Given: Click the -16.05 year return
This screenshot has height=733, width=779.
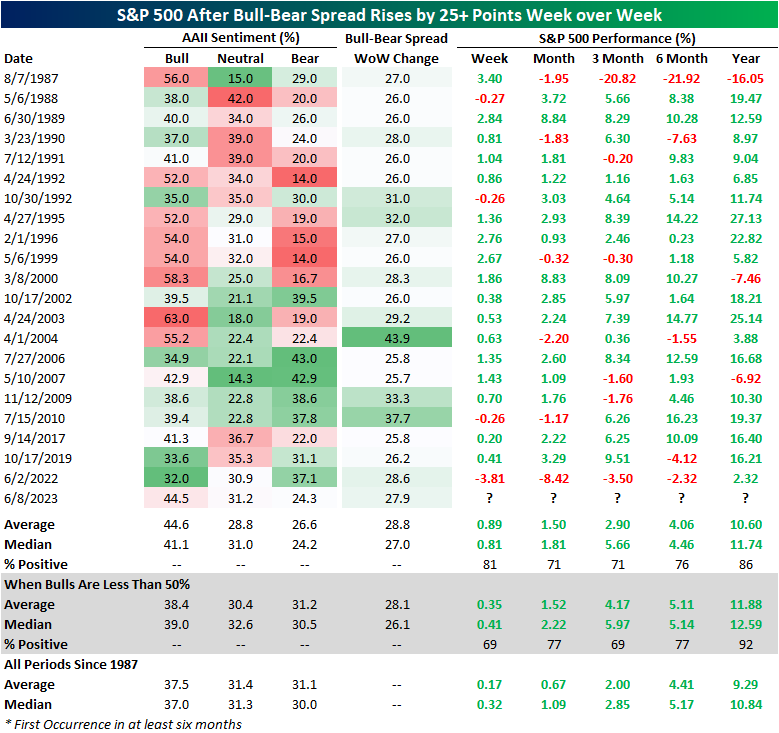Looking at the screenshot, I should 745,79.
